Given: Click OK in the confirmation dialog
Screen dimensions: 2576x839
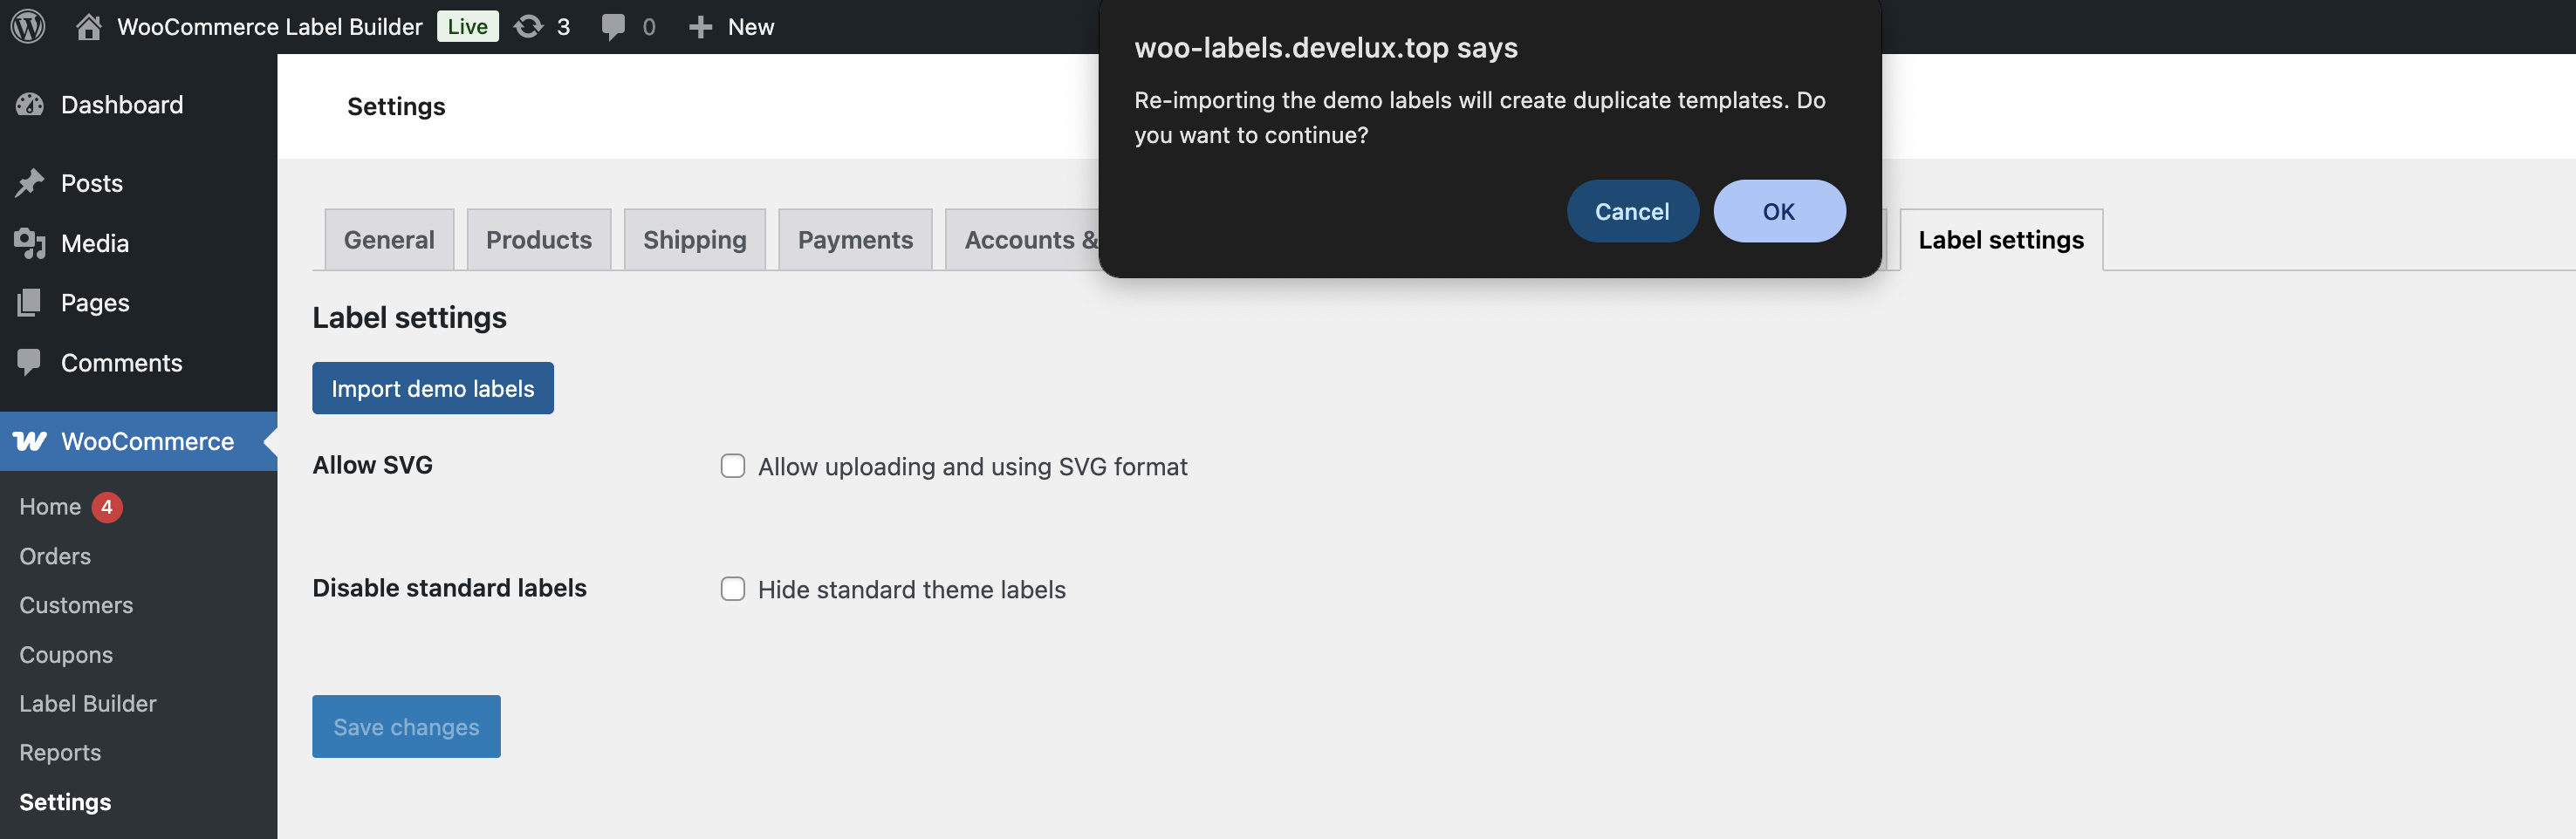Looking at the screenshot, I should pos(1779,211).
